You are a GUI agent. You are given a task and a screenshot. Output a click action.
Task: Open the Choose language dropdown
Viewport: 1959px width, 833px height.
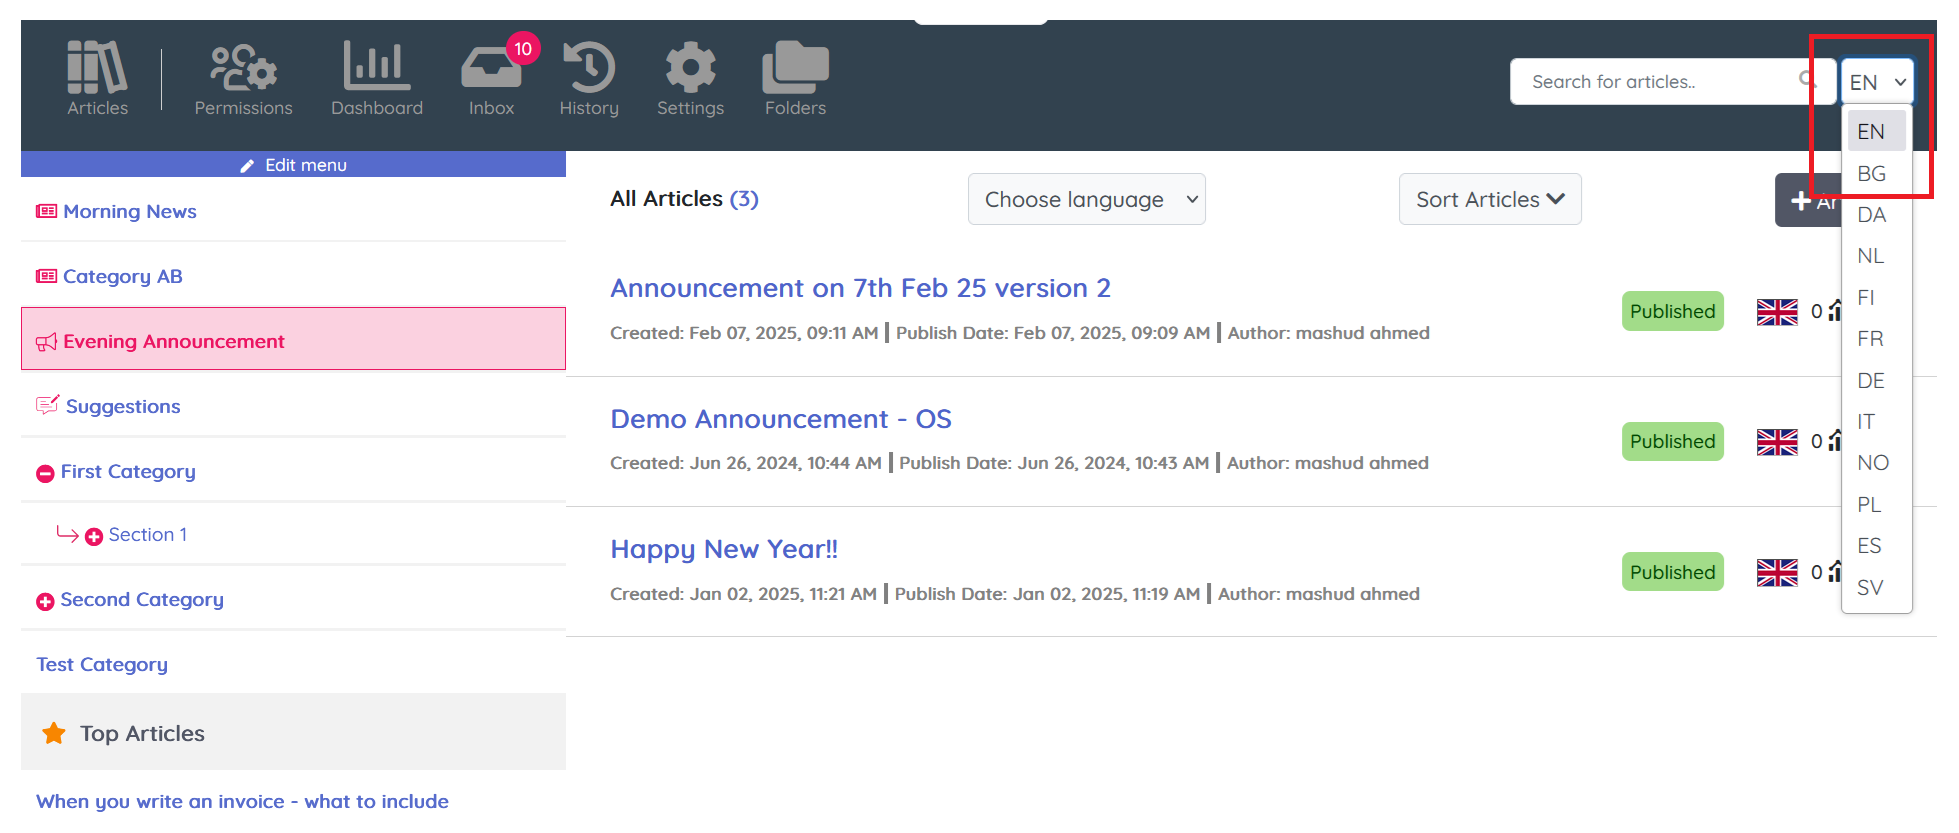(1086, 199)
